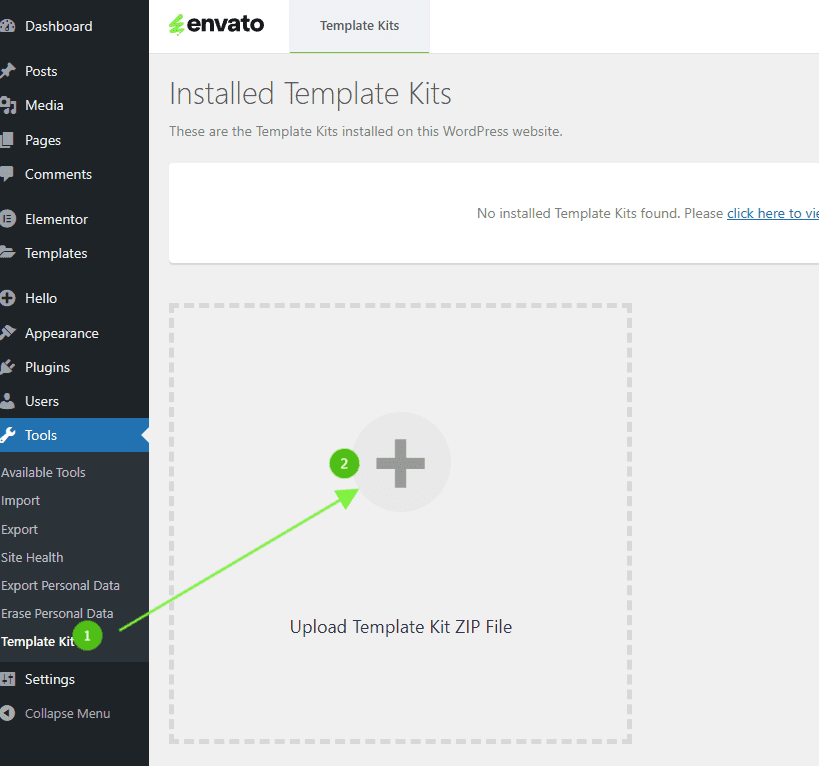Expand the Templates folder menu

(x=55, y=253)
